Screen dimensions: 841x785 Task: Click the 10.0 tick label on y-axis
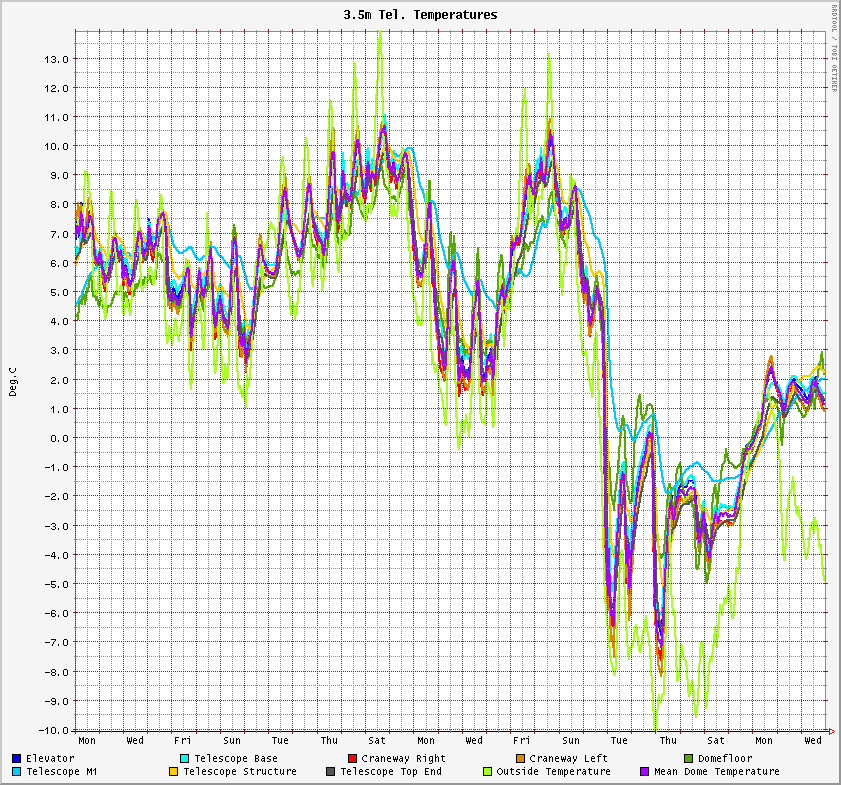point(55,146)
